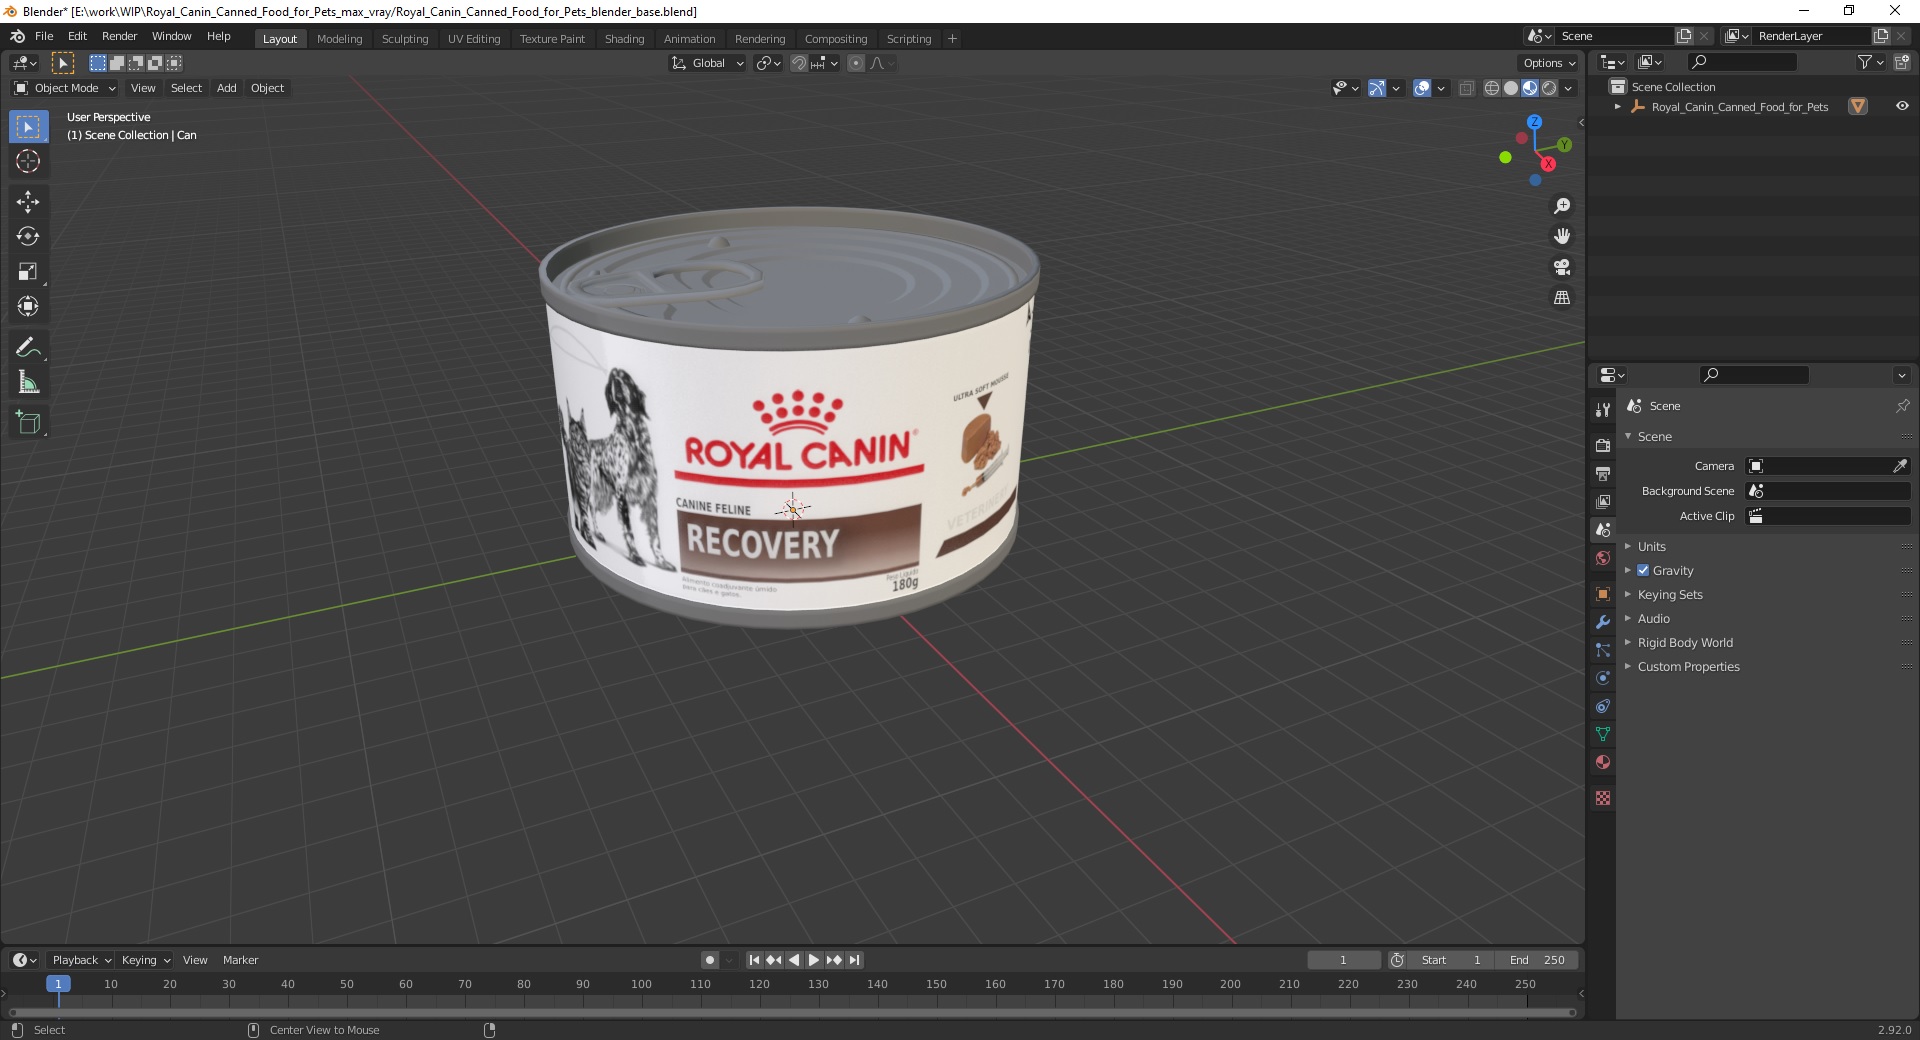Click the outliner search field

pos(1742,62)
